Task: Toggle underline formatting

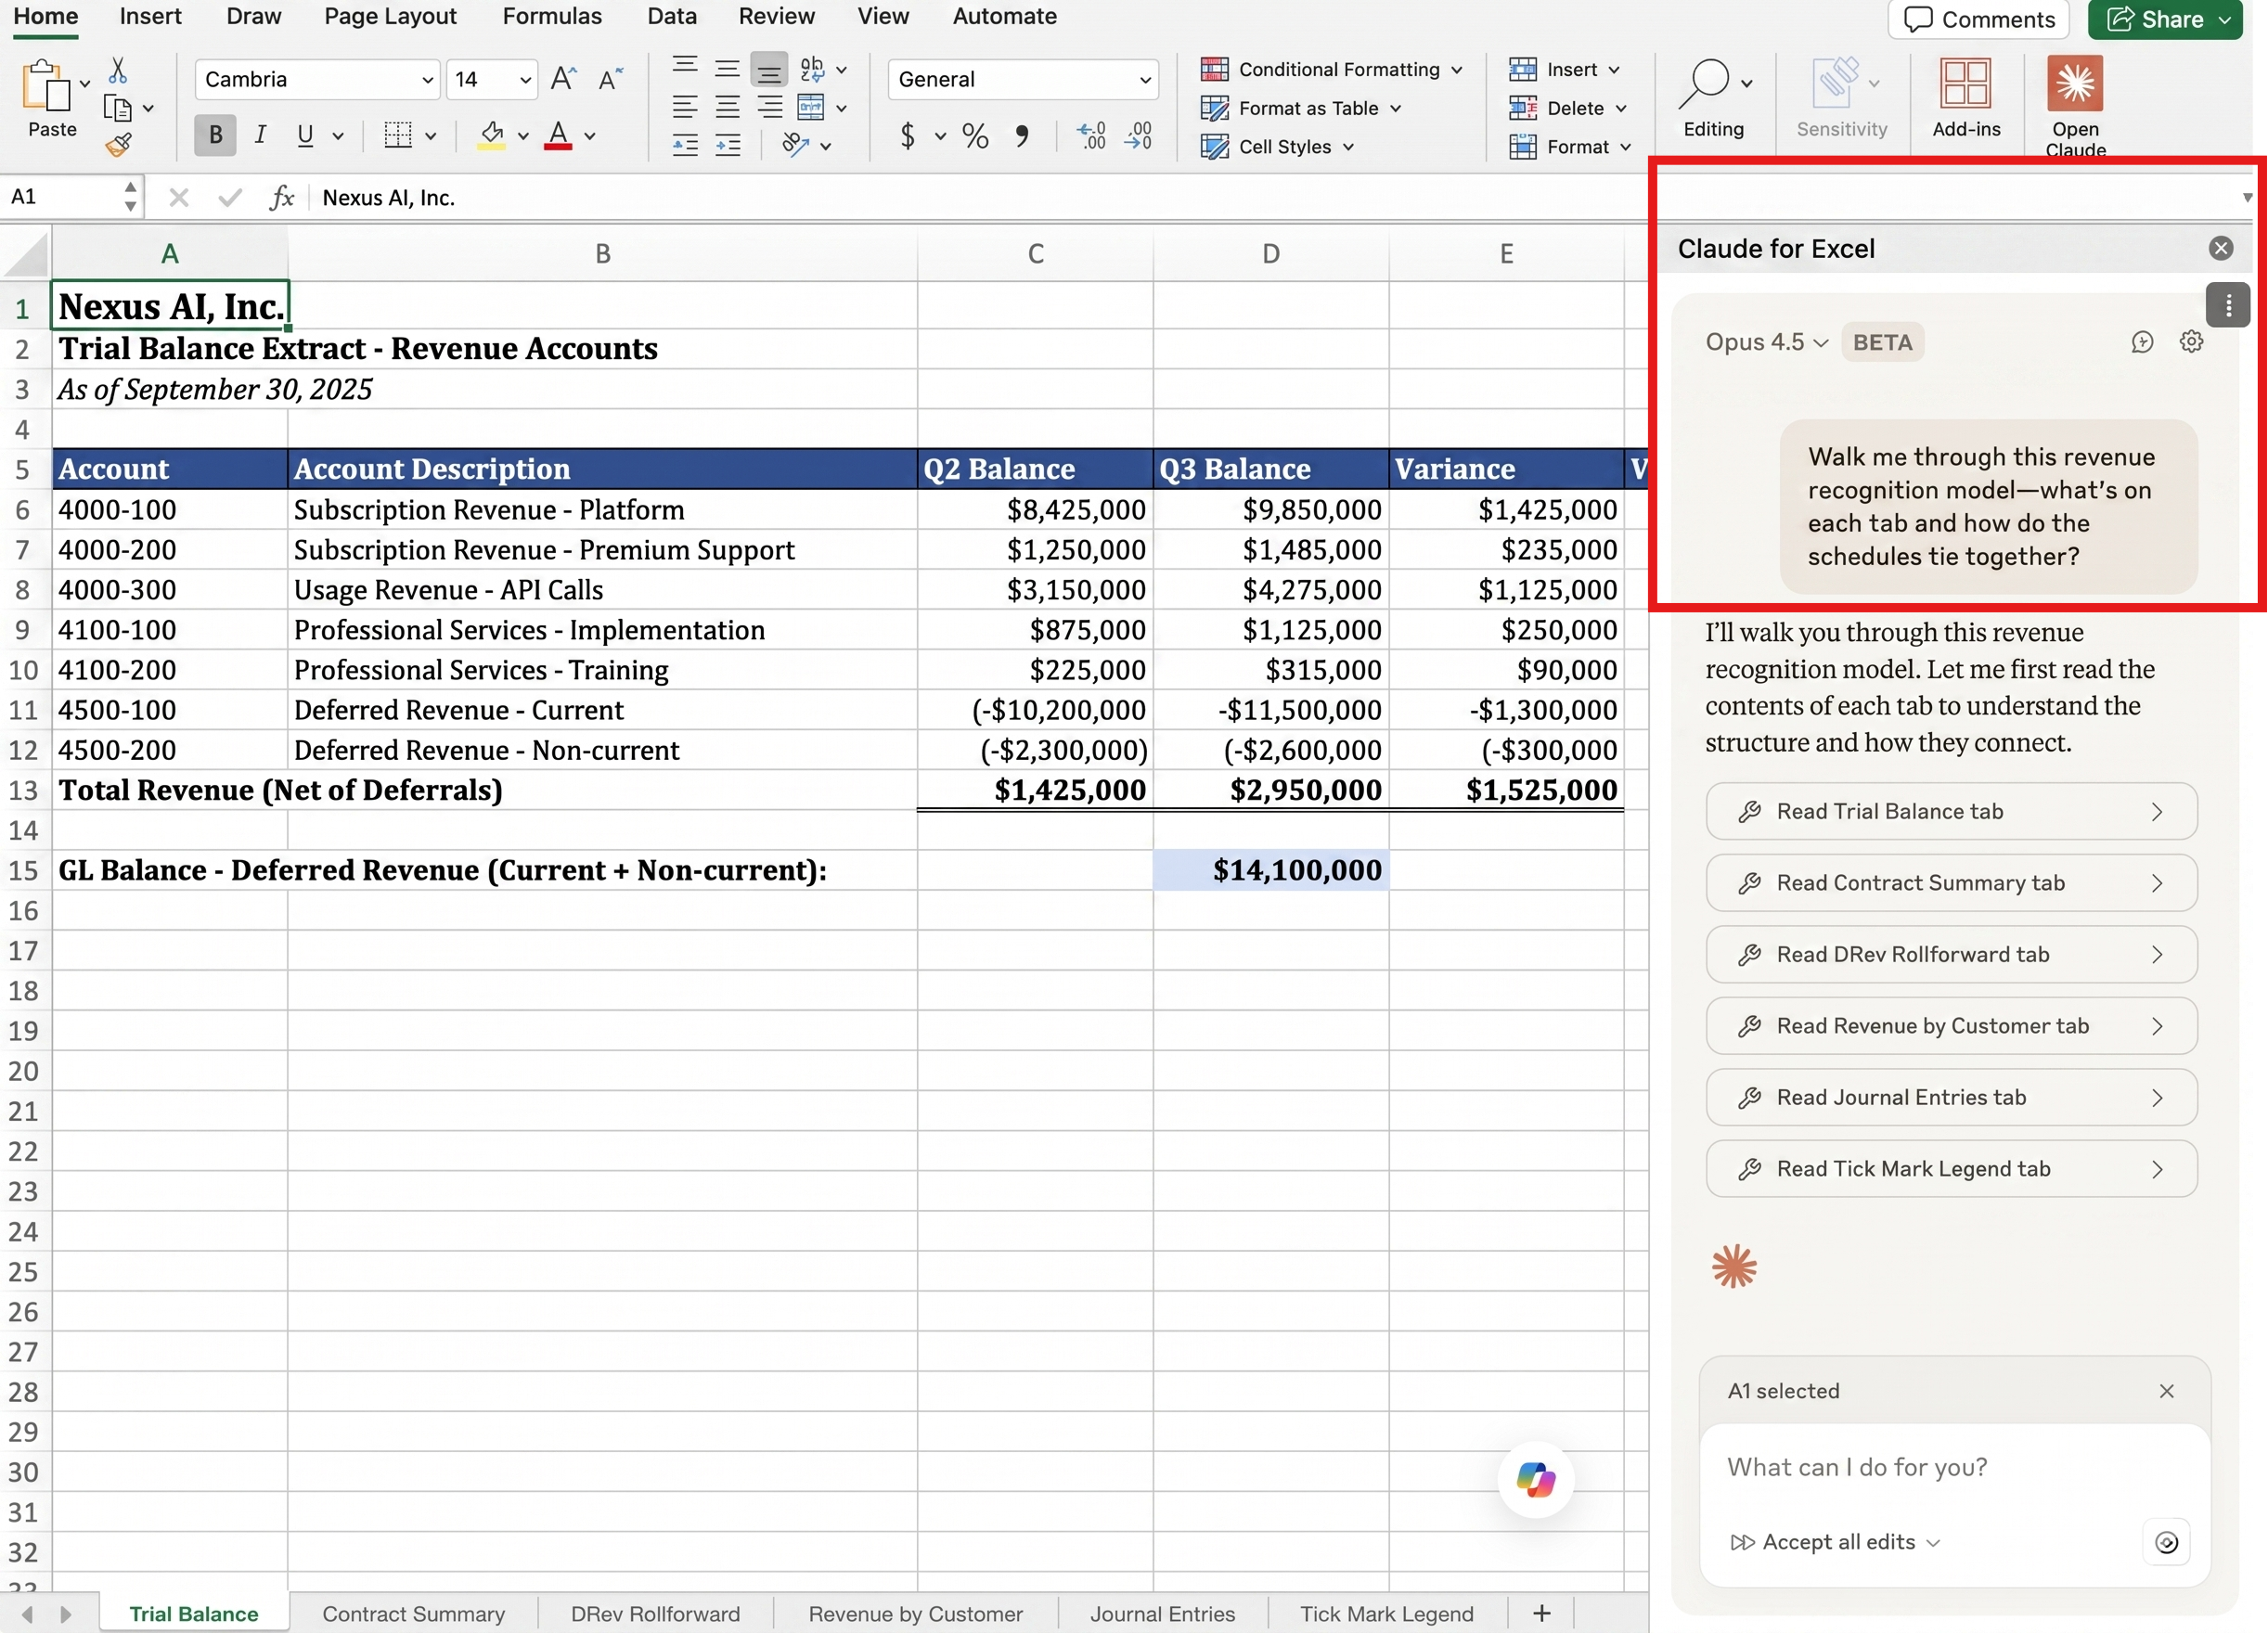Action: point(304,135)
